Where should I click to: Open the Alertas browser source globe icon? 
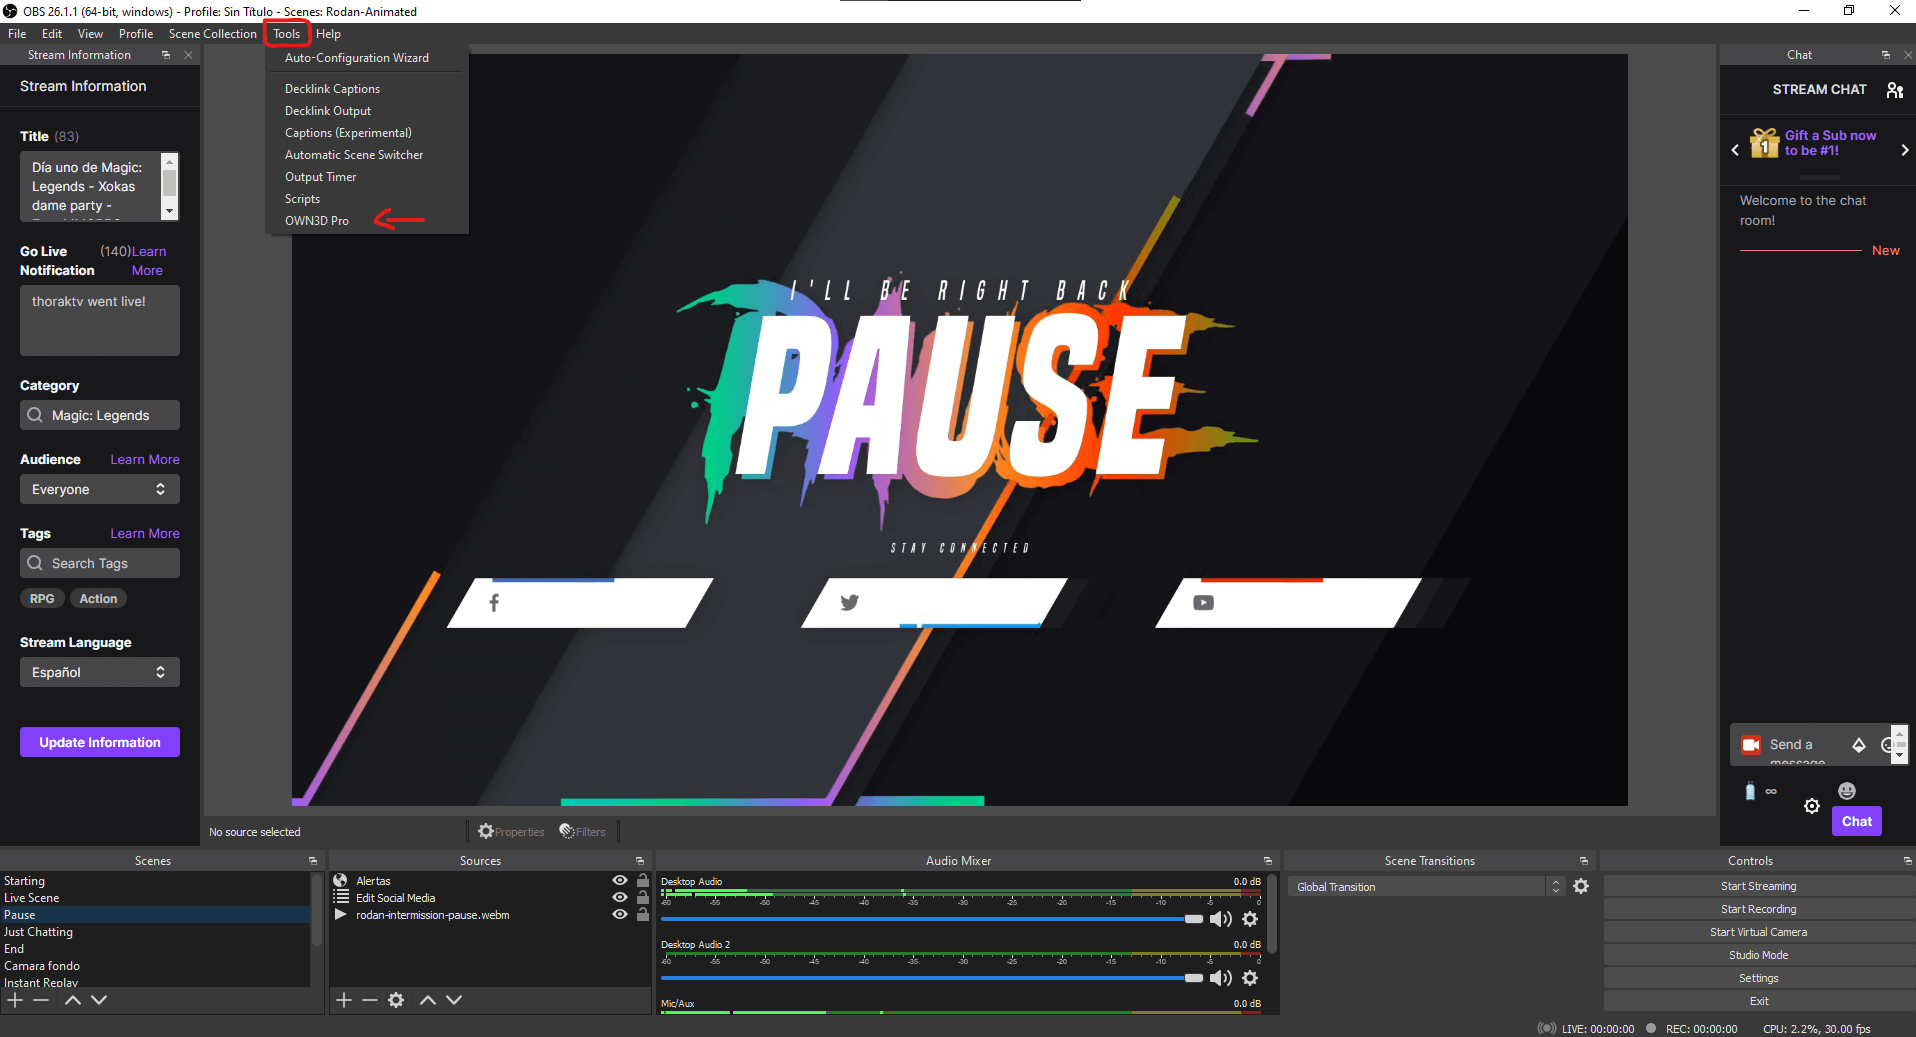(342, 881)
